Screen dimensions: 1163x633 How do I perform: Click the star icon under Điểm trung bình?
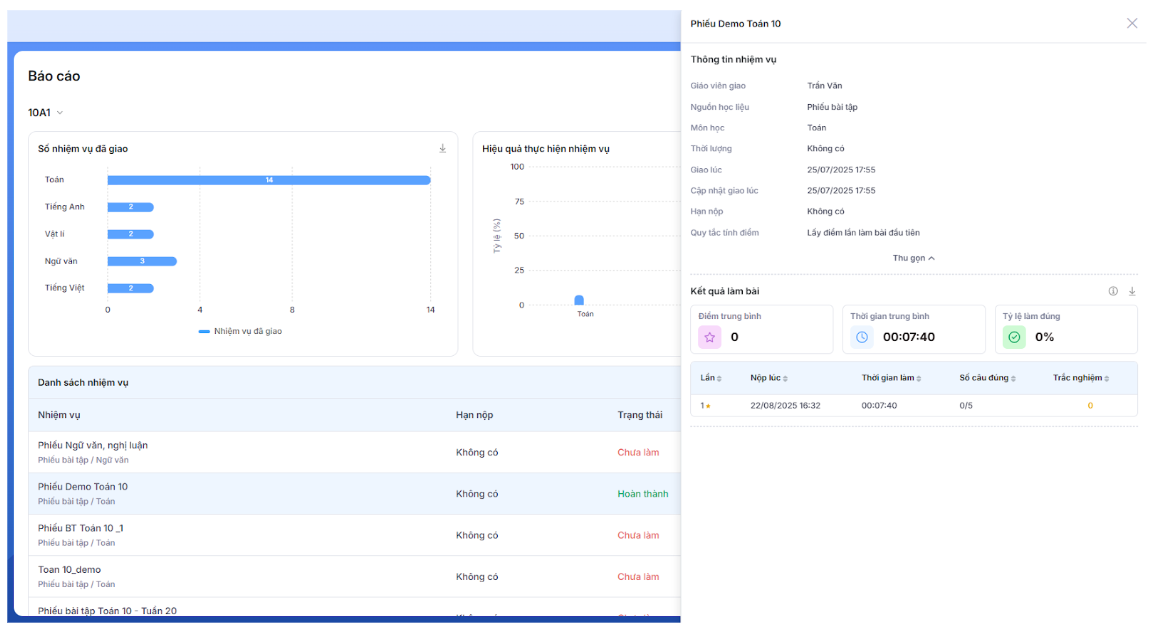(x=709, y=337)
